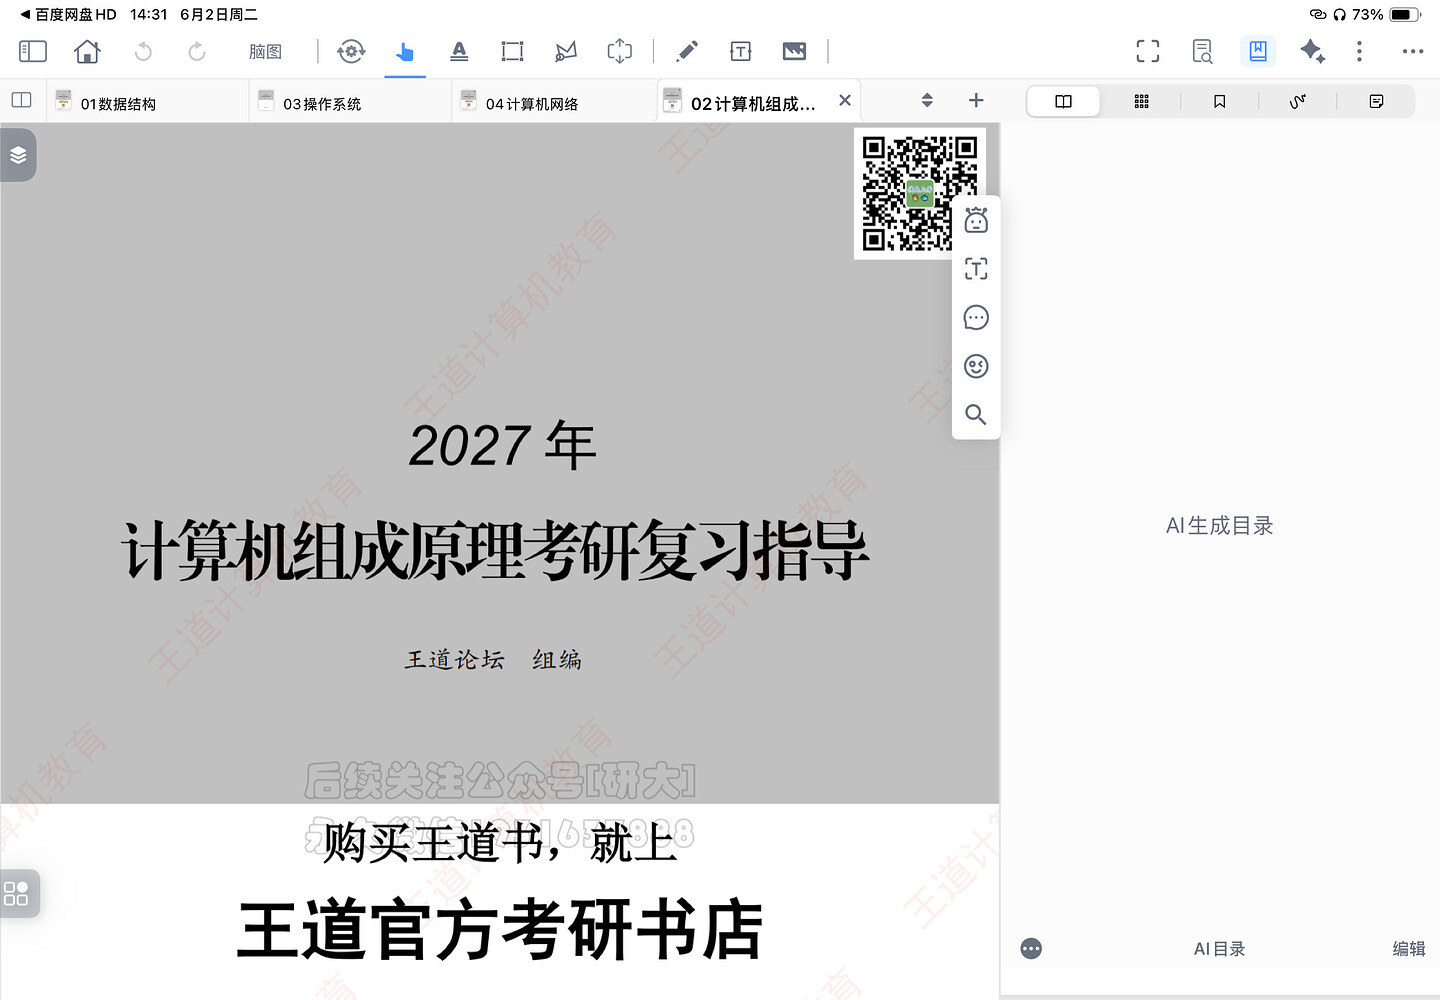Click the 王道论坛 组编 author line
This screenshot has width=1440, height=1000.
493,660
